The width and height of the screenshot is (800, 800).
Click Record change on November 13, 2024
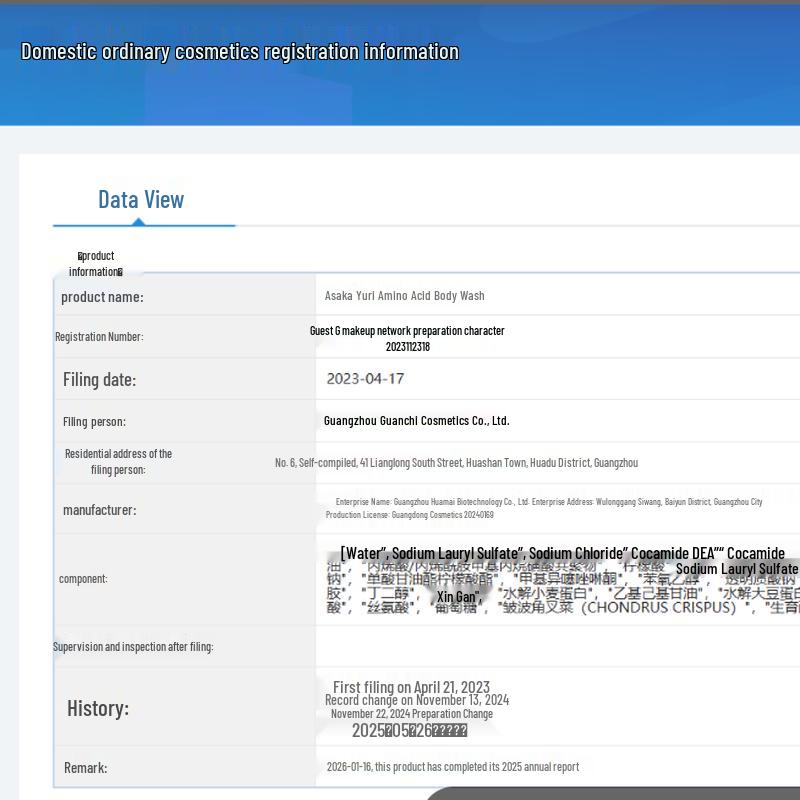(417, 700)
